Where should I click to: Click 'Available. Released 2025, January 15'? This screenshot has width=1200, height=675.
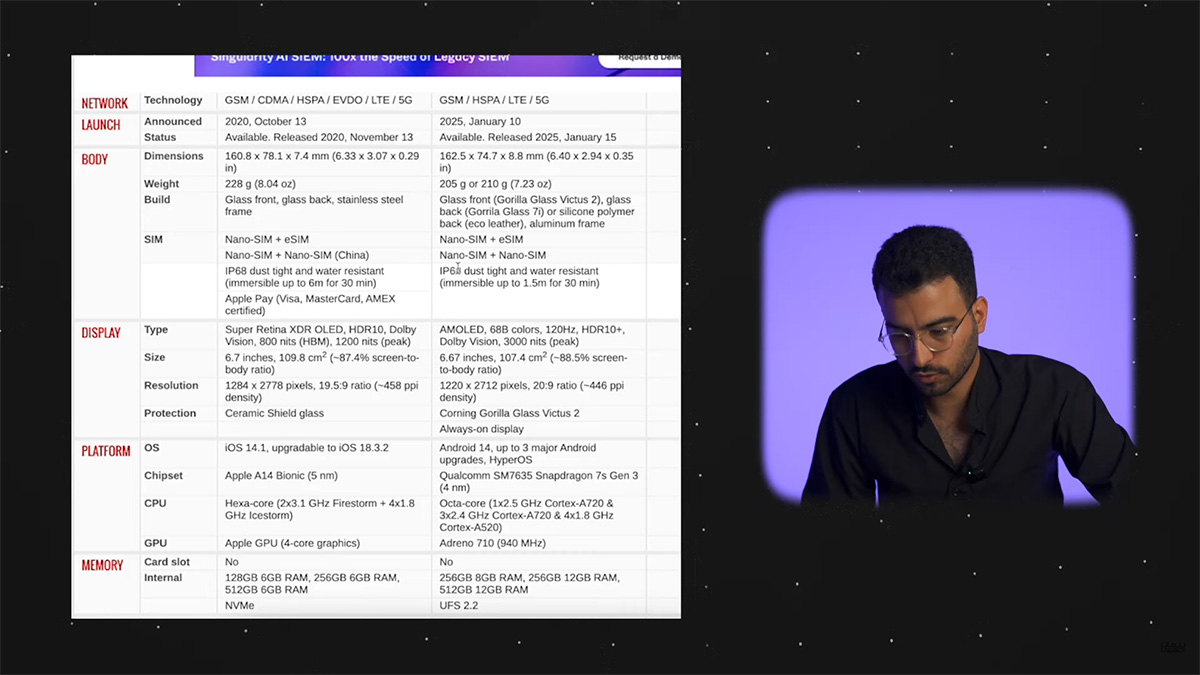click(528, 137)
